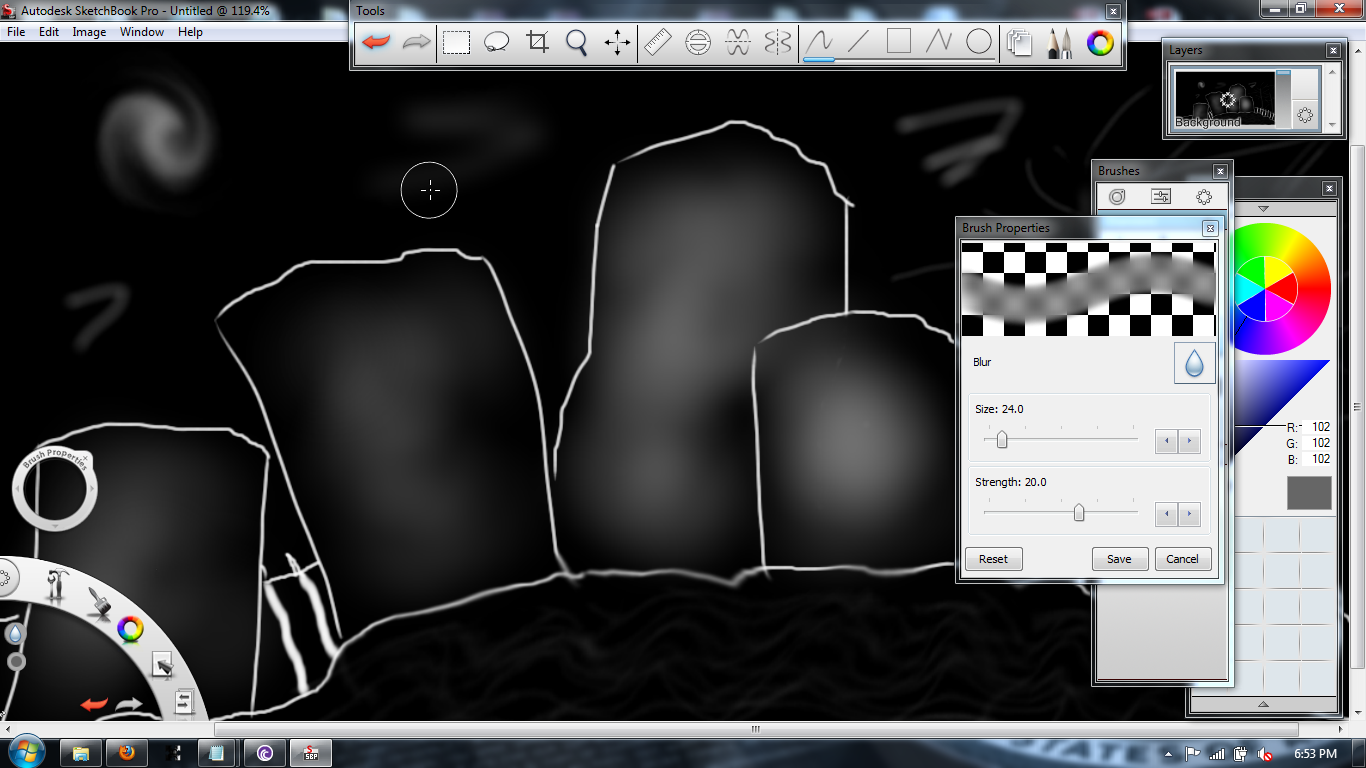Screen dimensions: 1366x768
Task: Select the Move/Transform layer tool
Action: 617,42
